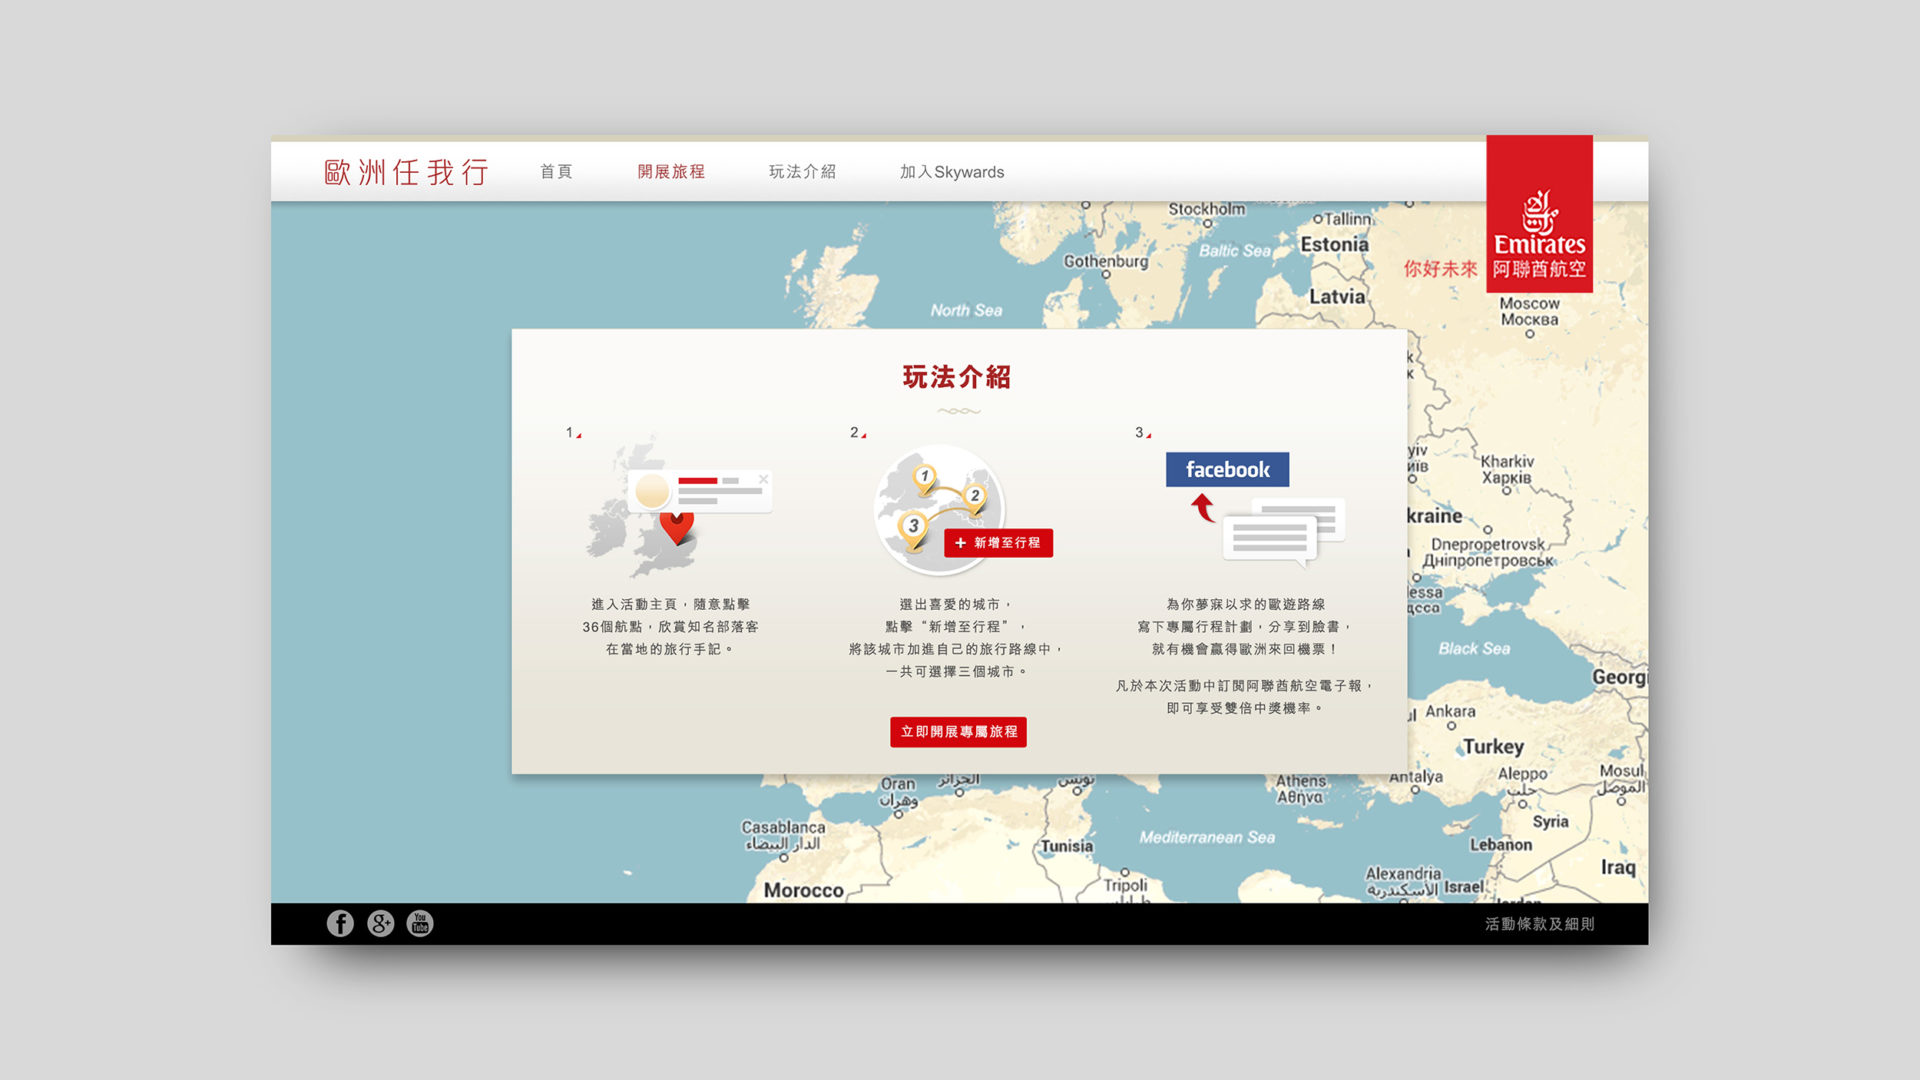This screenshot has width=1920, height=1080.
Task: Click the Baltic Sea label on the map
Action: click(1234, 251)
